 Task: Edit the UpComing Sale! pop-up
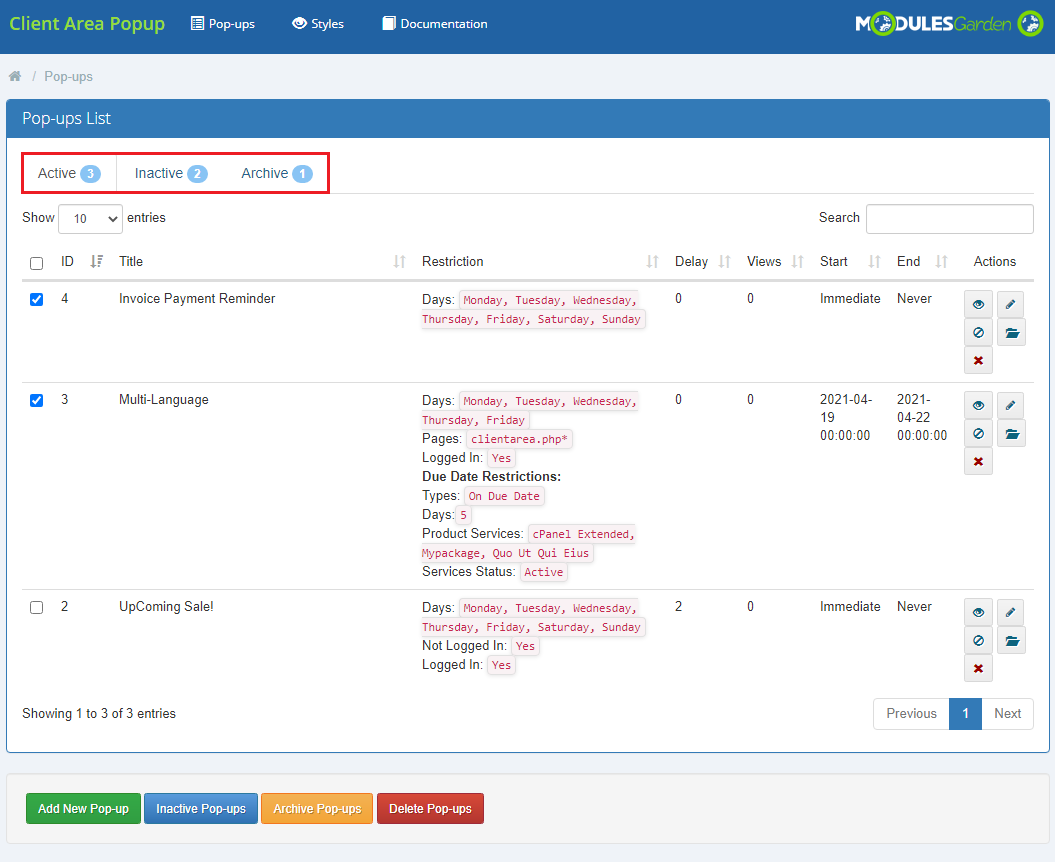(1011, 612)
